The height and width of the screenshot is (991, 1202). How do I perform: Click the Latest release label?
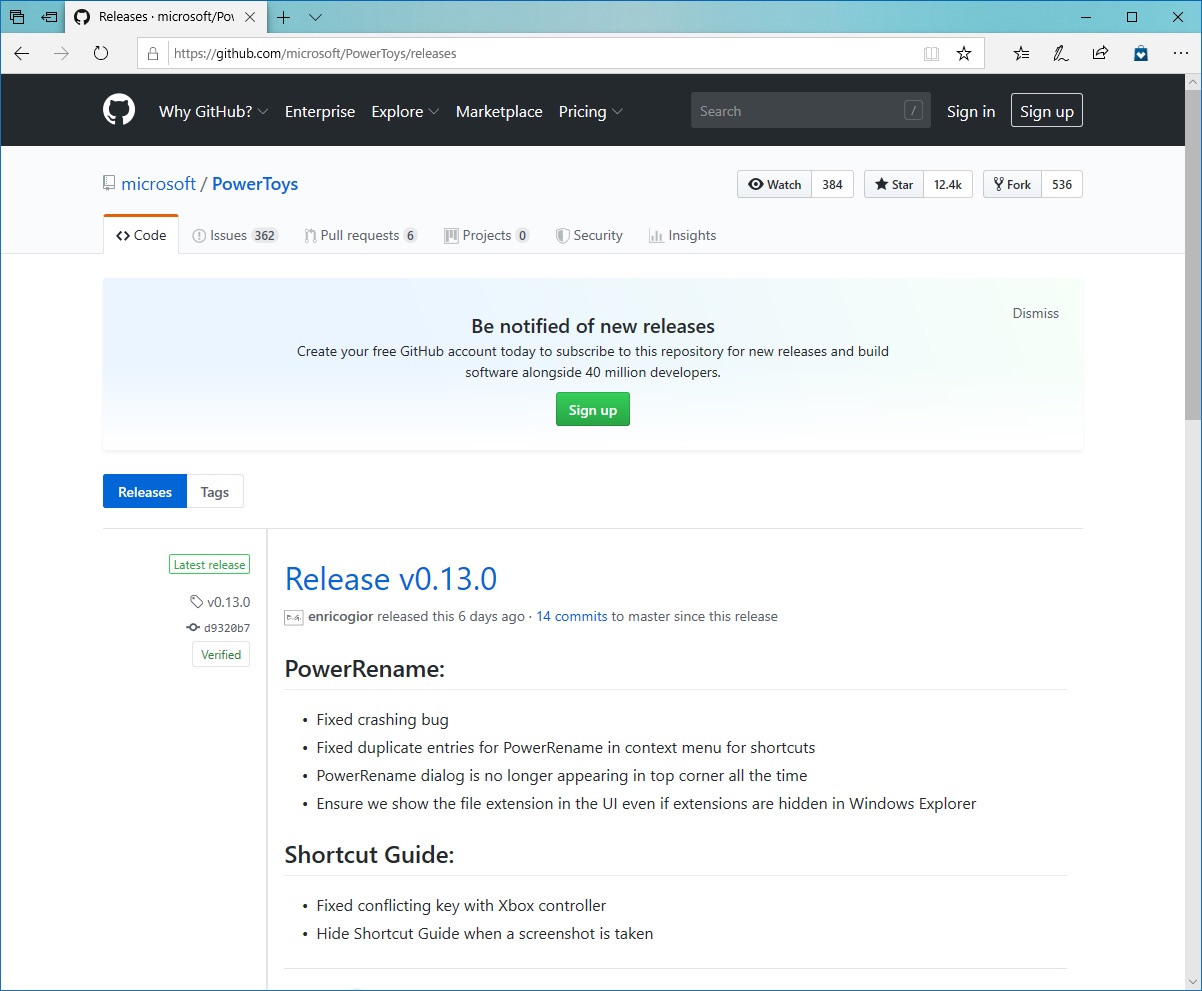pyautogui.click(x=209, y=564)
